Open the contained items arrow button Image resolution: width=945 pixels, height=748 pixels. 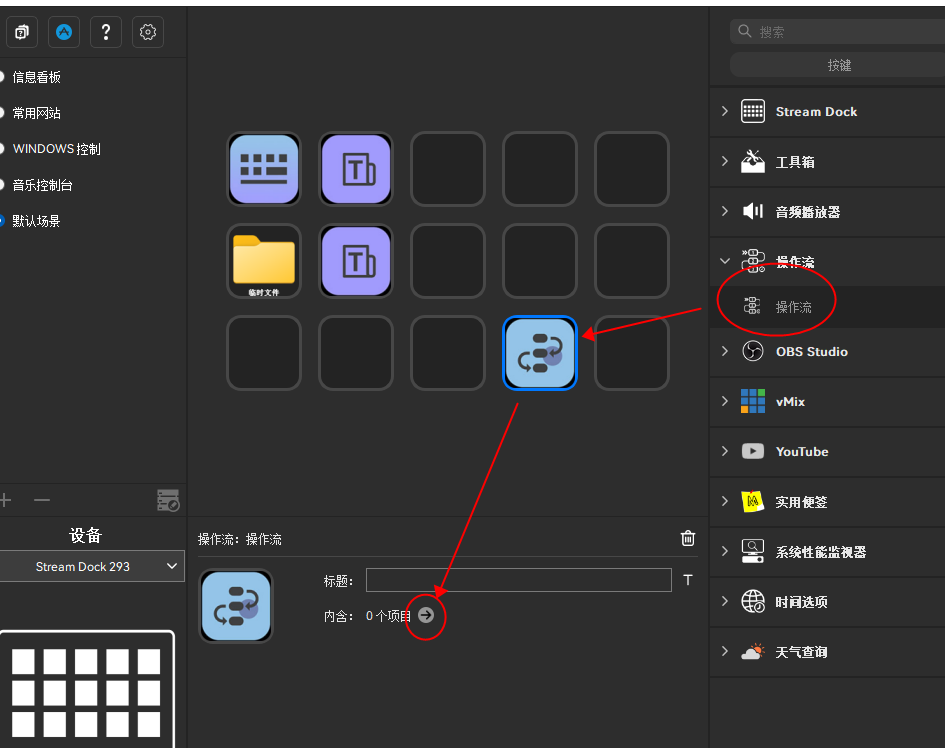pyautogui.click(x=426, y=615)
